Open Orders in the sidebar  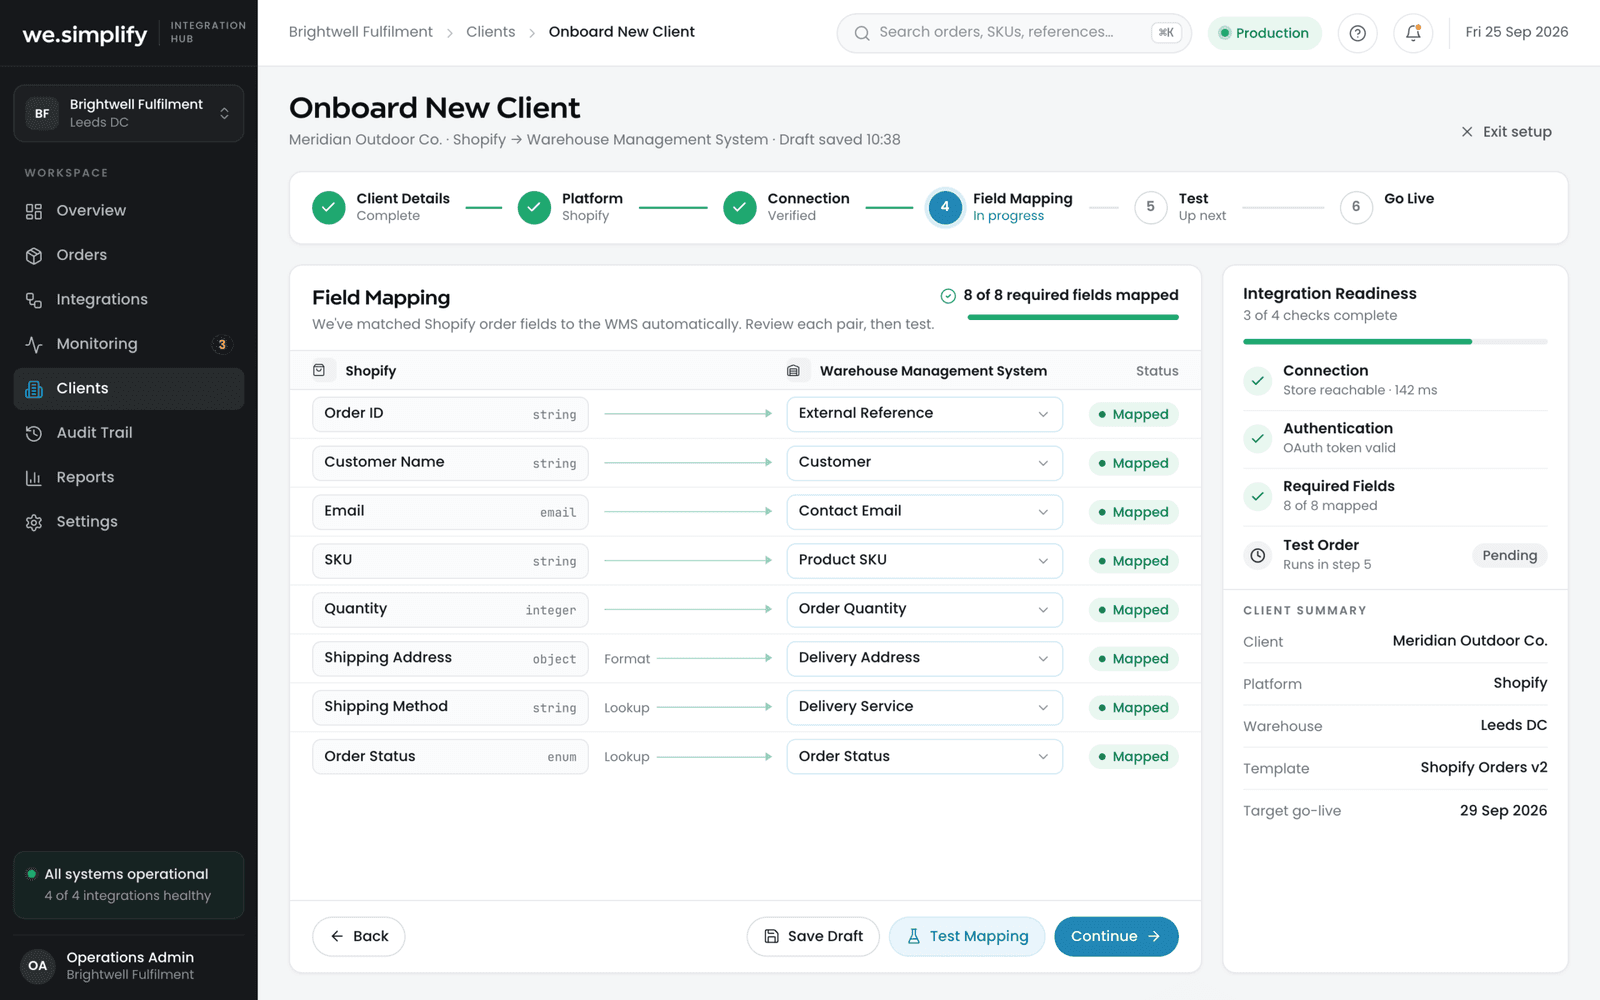click(129, 255)
